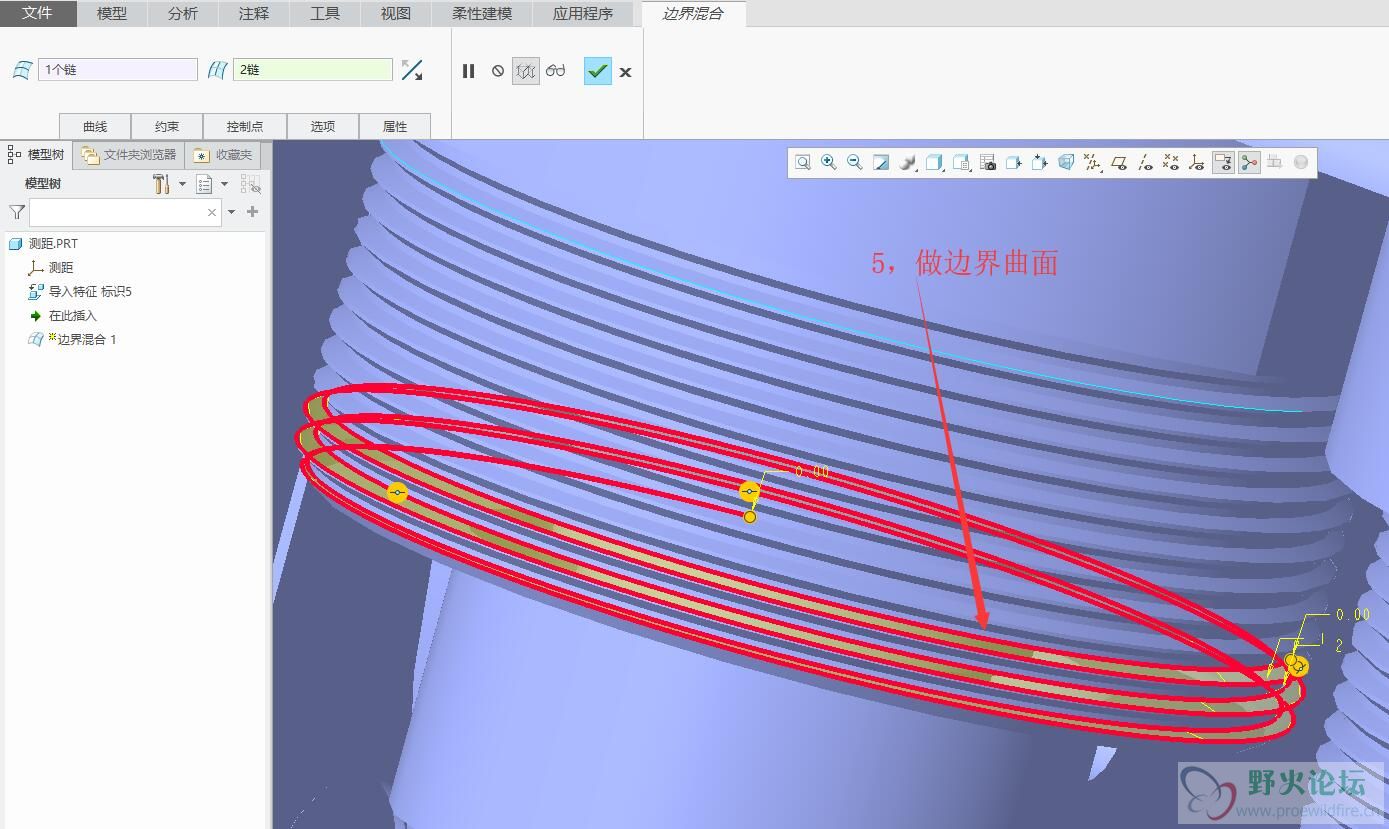Open model tree settings hammer dropdown

coord(168,184)
